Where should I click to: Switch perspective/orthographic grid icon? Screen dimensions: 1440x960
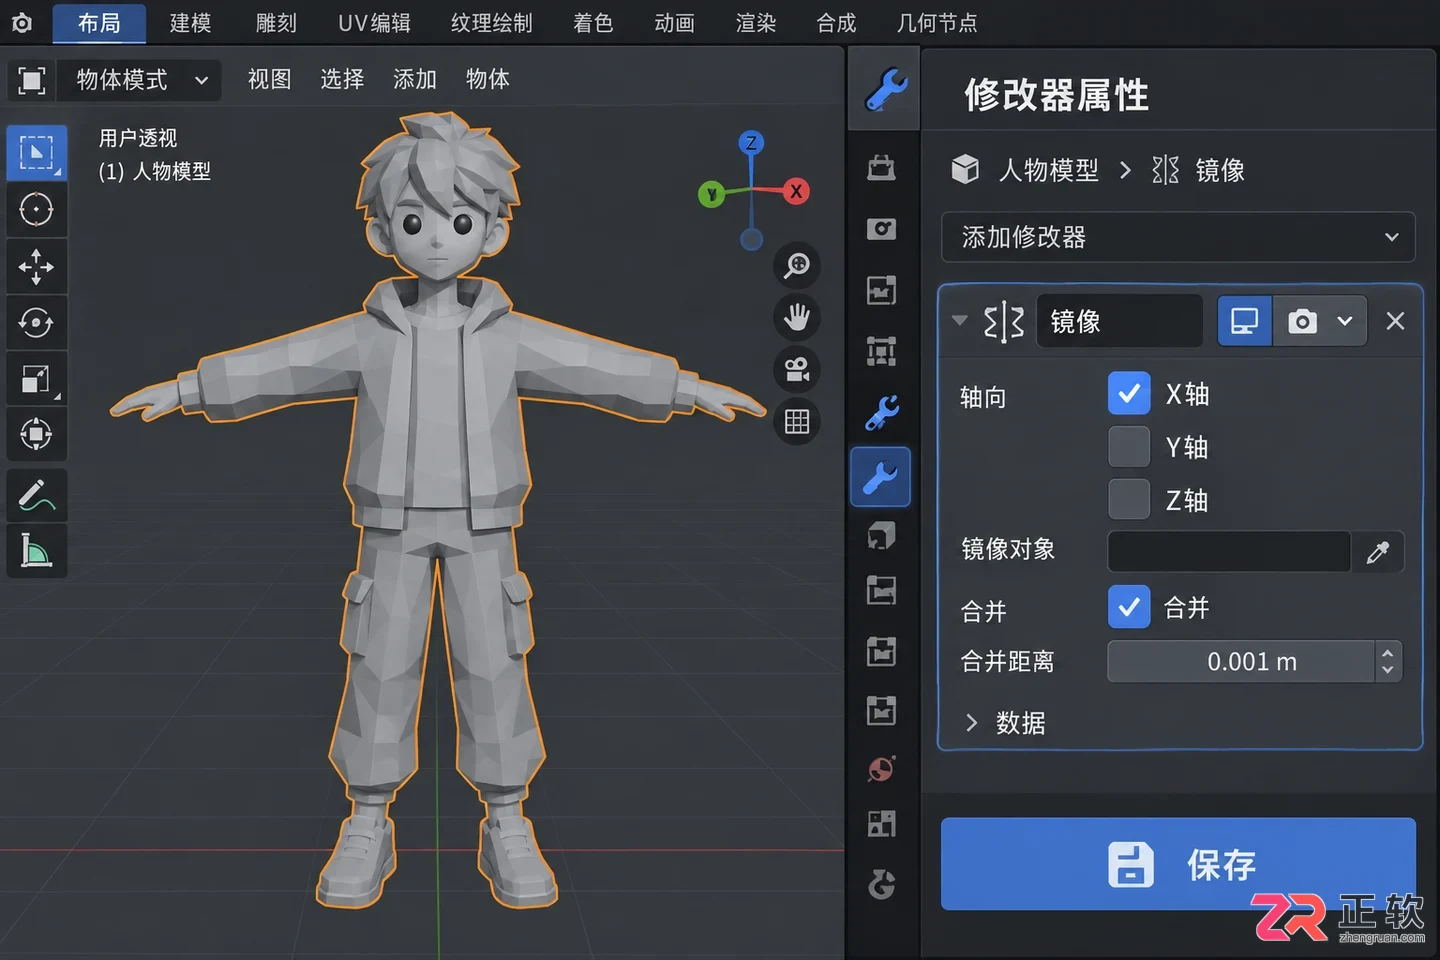[797, 422]
